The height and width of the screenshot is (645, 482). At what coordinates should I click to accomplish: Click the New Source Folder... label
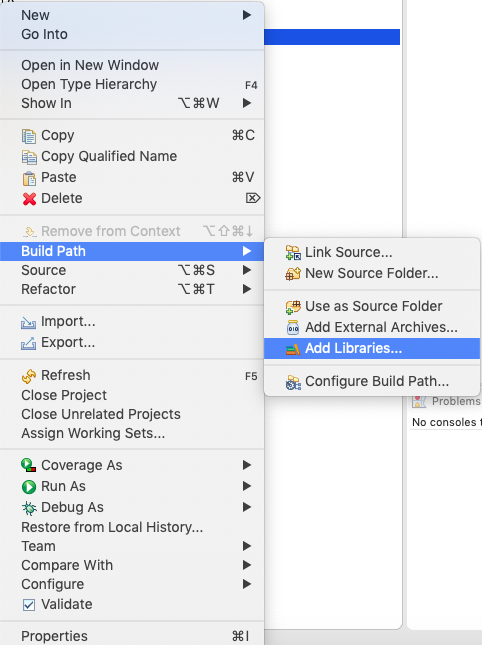tap(372, 273)
